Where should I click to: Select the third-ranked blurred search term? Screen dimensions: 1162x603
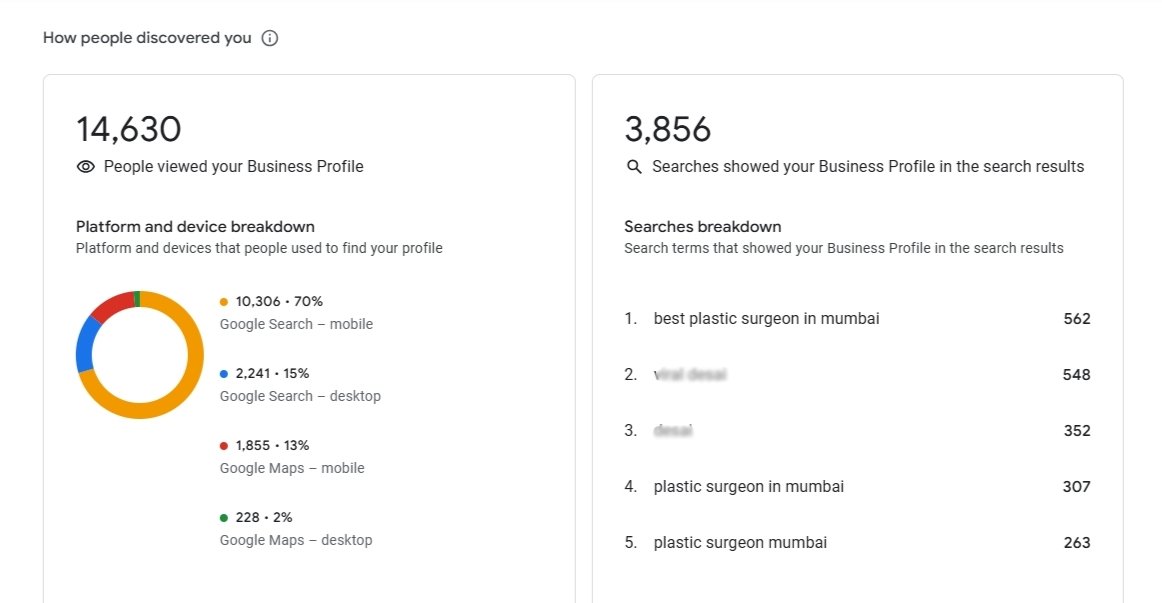(x=673, y=431)
